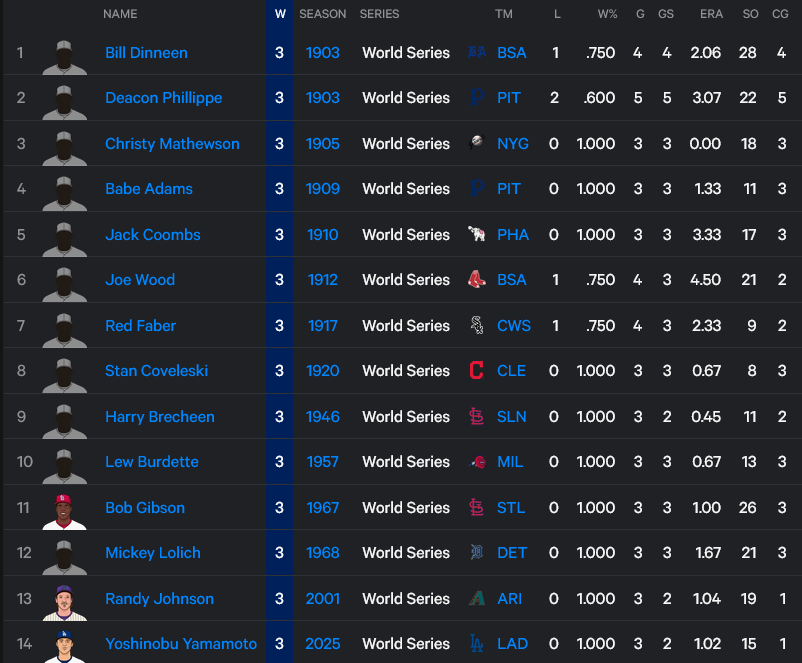Image resolution: width=802 pixels, height=663 pixels.
Task: Open Christy Mathewson's player page
Action: 172,144
